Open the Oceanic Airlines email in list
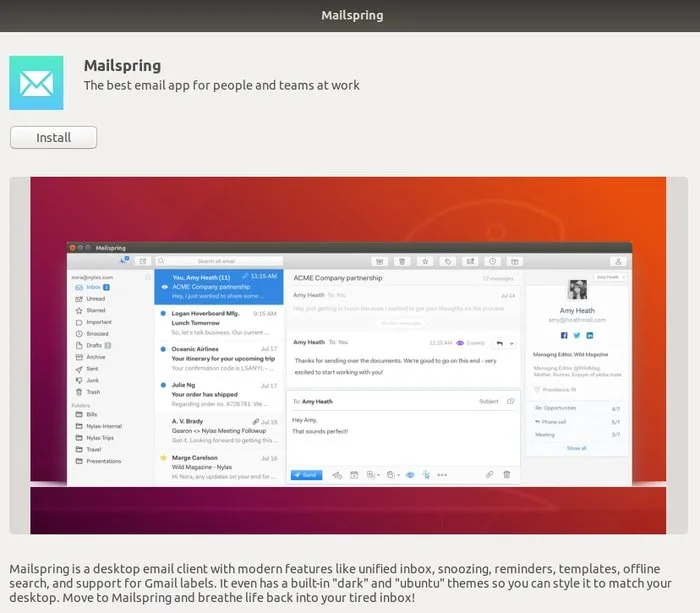 click(218, 354)
